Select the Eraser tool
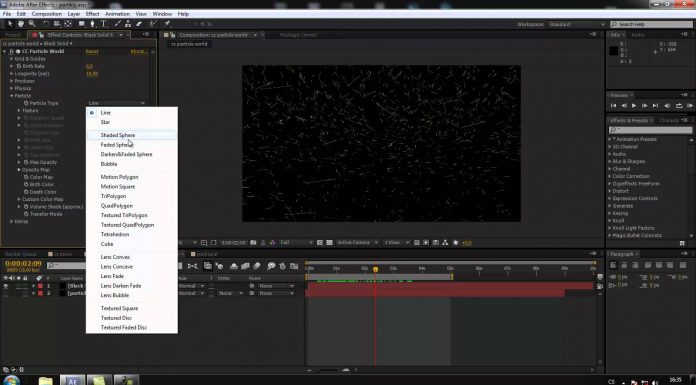Image resolution: width=696 pixels, height=385 pixels. 139,24
